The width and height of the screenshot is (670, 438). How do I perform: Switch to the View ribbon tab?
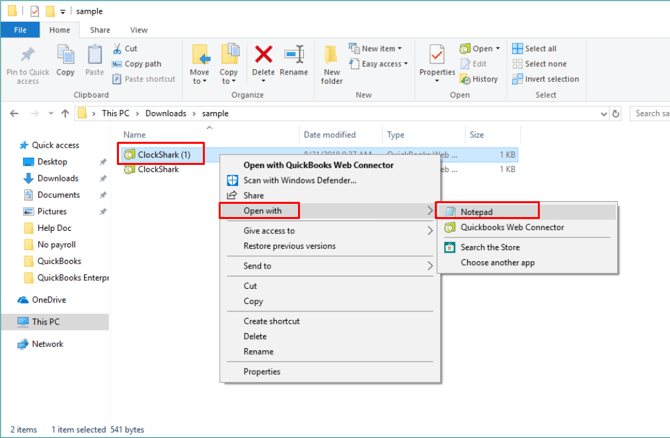point(138,30)
